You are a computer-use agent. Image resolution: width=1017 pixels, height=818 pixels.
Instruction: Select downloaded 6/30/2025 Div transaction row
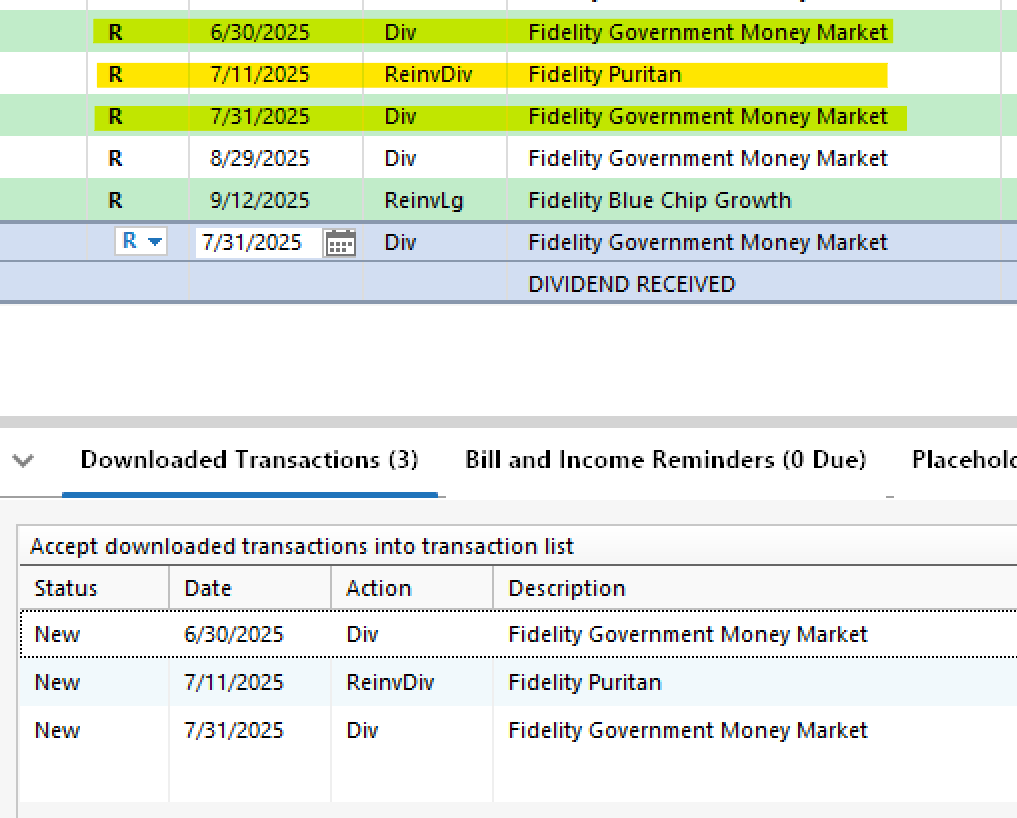518,634
